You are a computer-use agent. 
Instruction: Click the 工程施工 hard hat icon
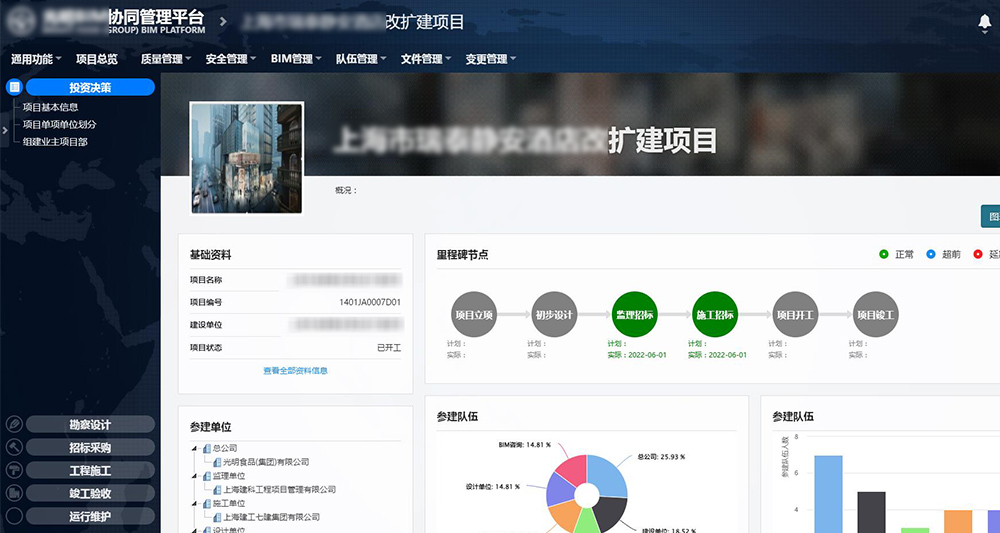pos(14,470)
